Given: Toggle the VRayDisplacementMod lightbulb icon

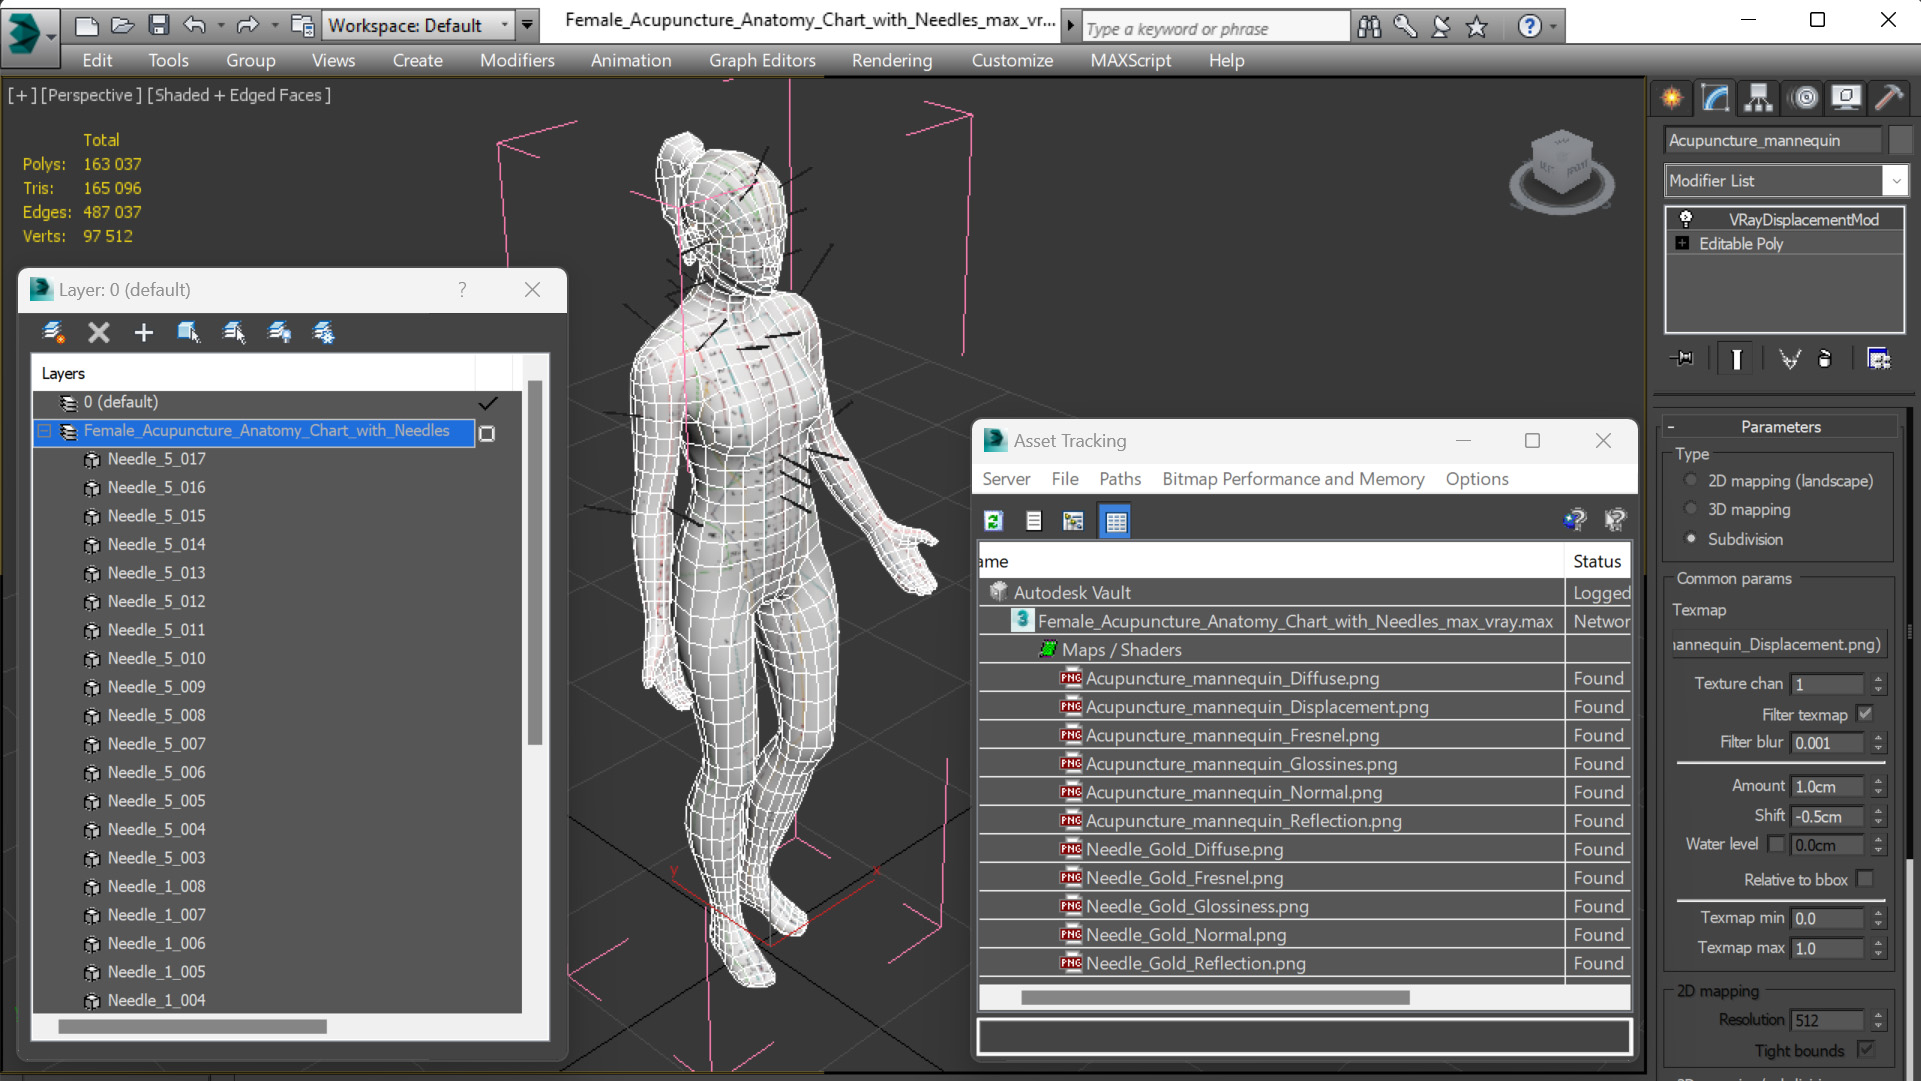Looking at the screenshot, I should [x=1685, y=219].
